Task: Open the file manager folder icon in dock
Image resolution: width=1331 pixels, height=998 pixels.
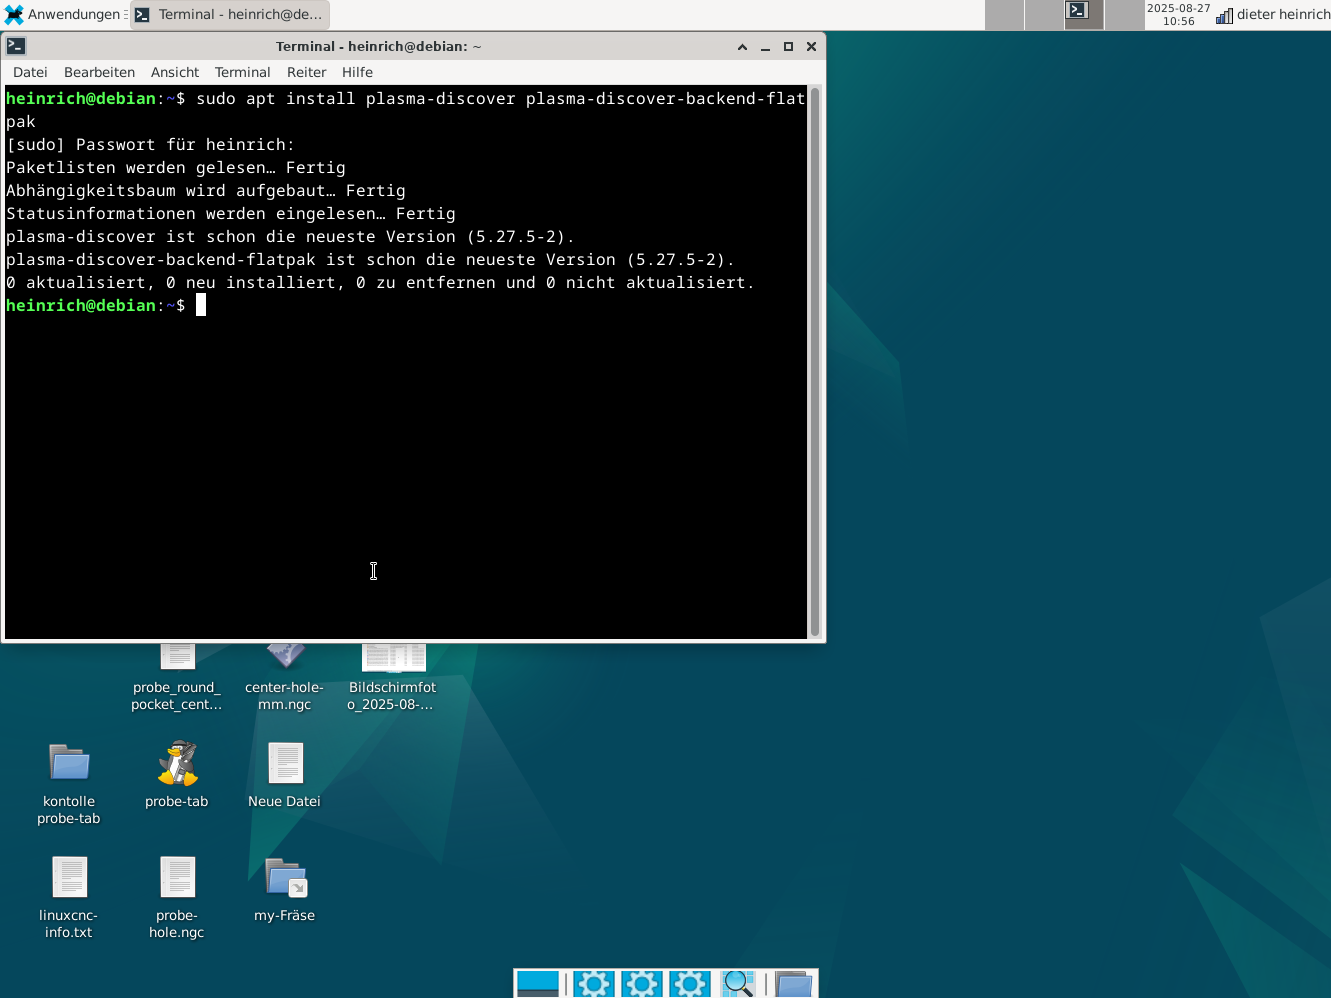Action: pos(794,984)
